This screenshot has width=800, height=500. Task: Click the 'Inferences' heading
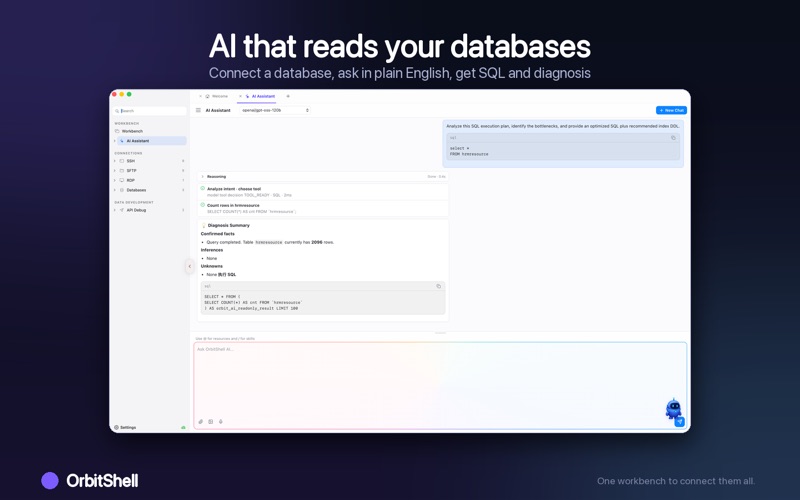(x=212, y=250)
